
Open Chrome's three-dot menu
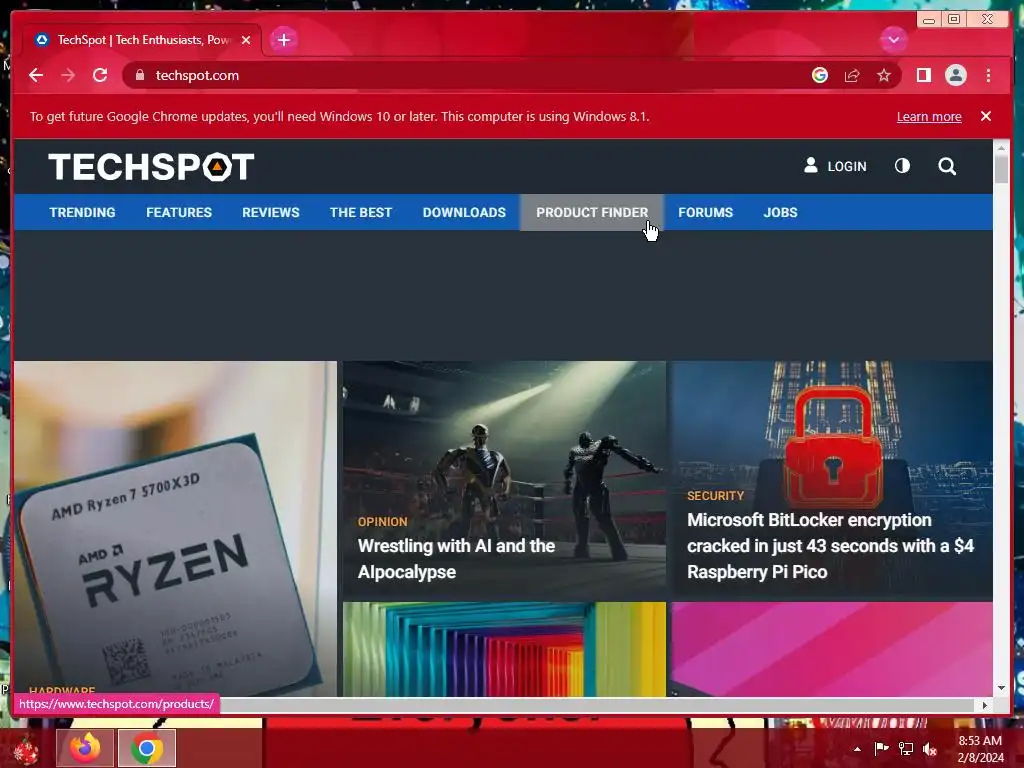click(988, 75)
